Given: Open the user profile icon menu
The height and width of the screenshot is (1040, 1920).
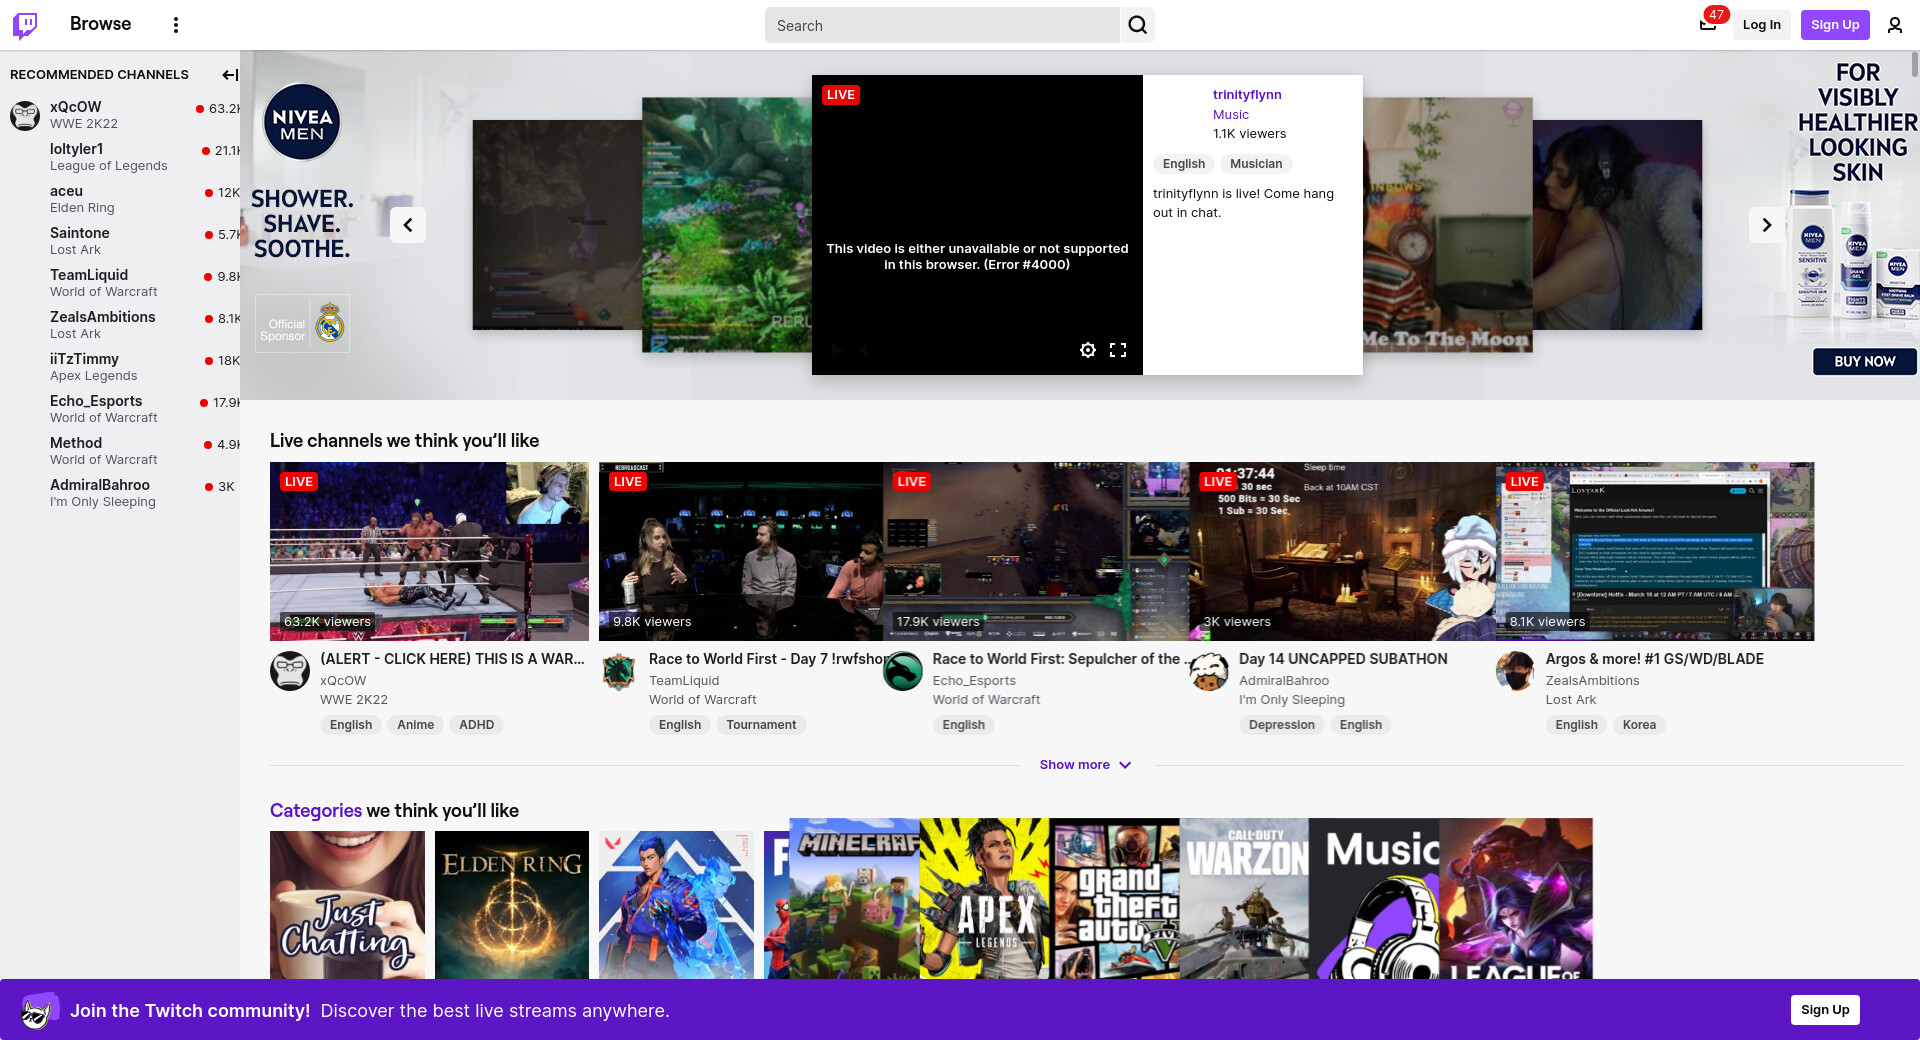Looking at the screenshot, I should coord(1894,25).
